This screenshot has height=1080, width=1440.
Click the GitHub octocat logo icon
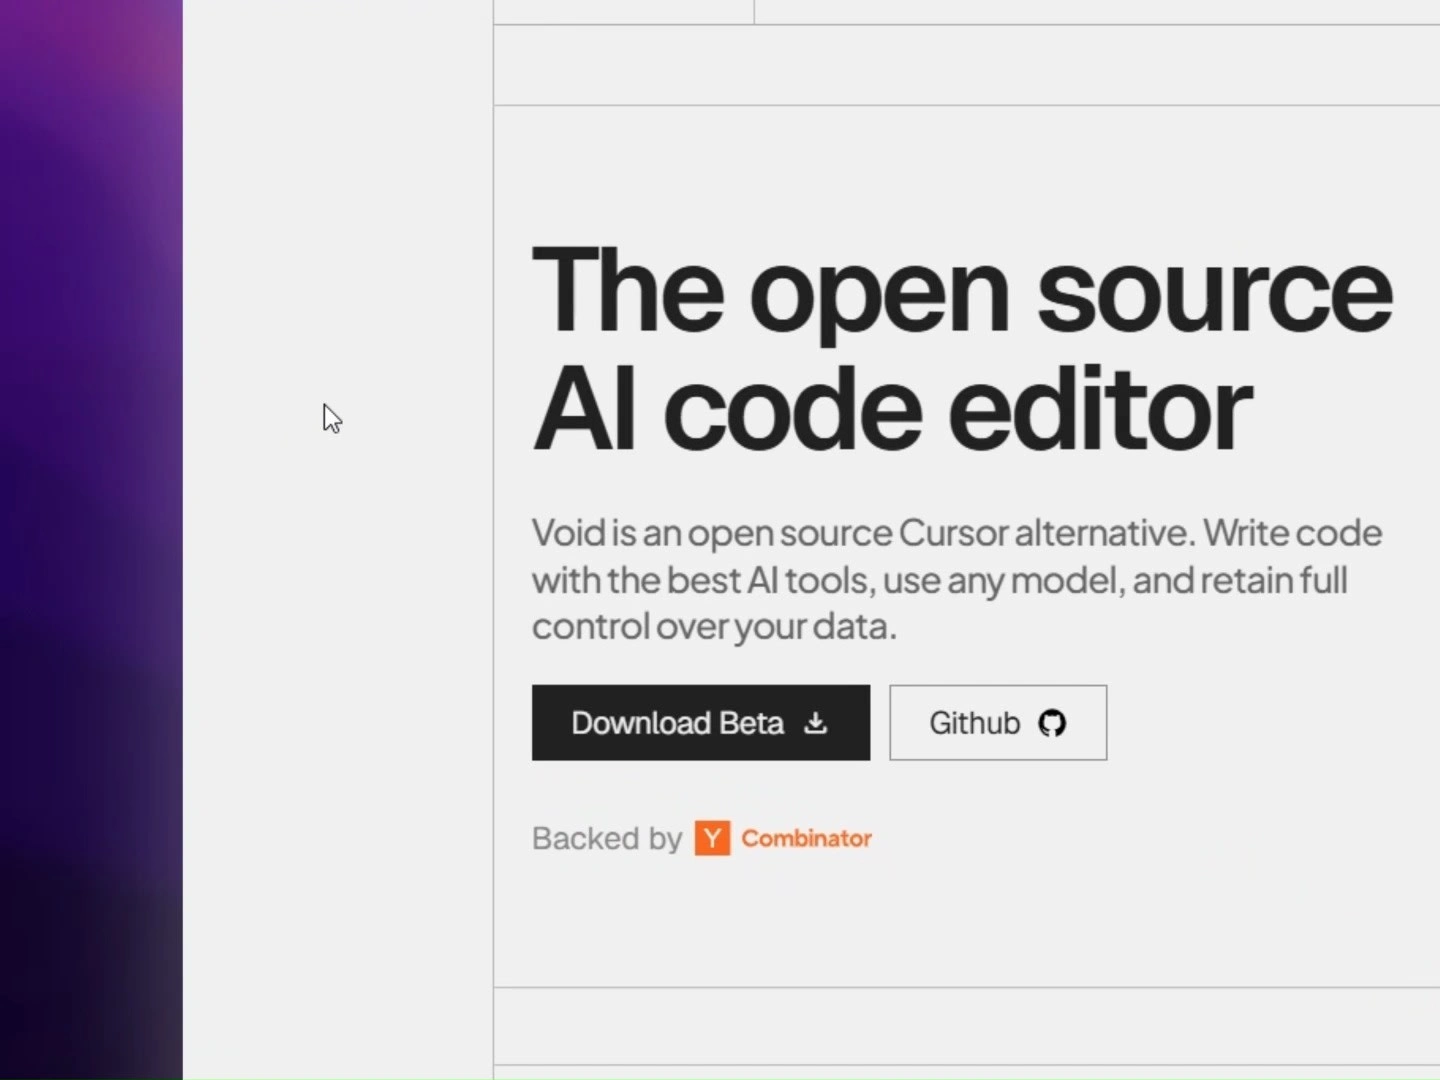(1052, 723)
